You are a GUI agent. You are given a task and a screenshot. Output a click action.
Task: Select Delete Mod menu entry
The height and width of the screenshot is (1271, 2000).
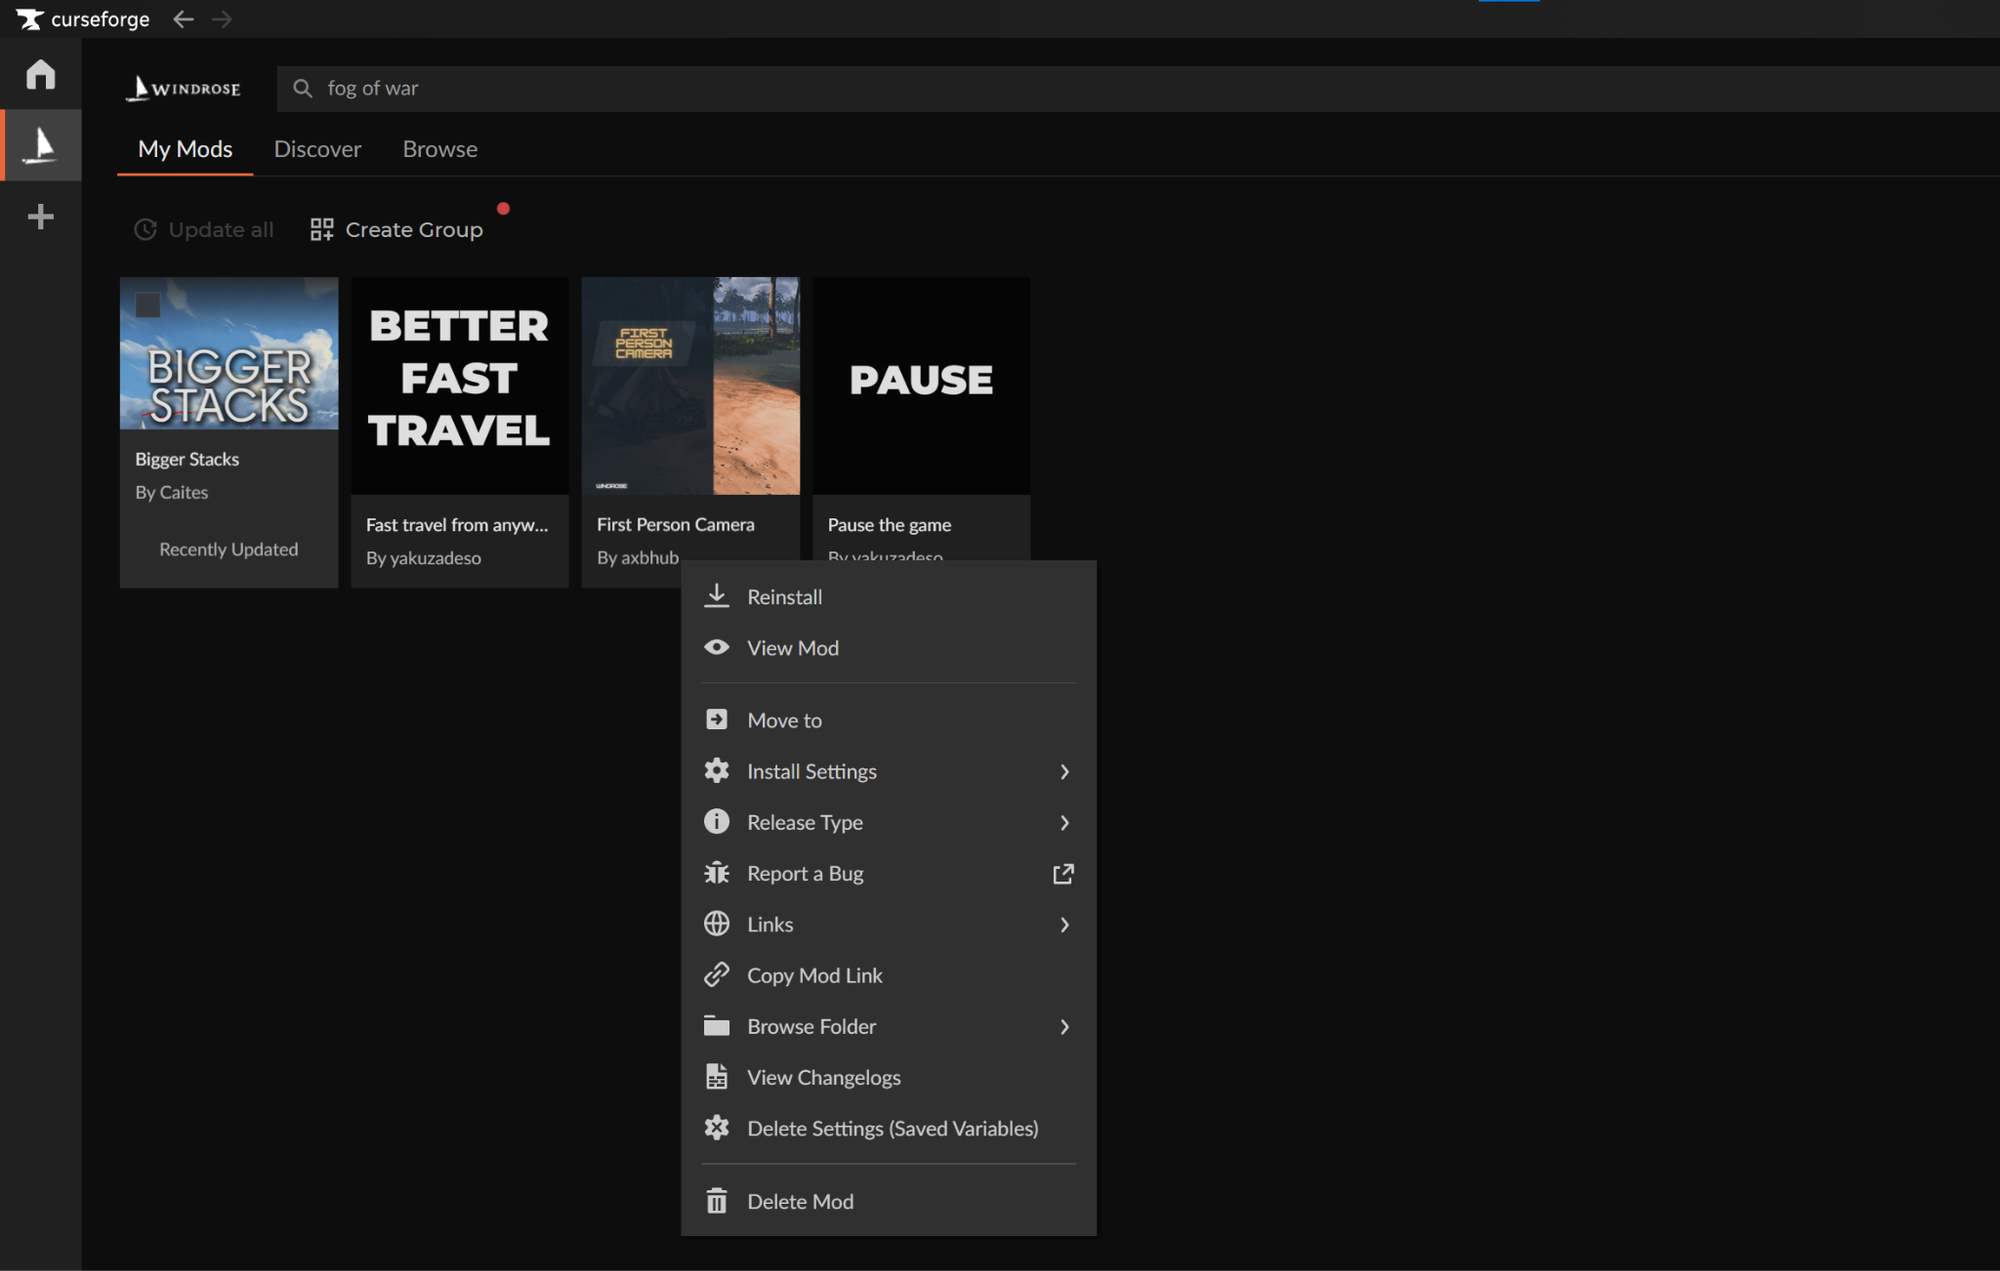[x=888, y=1201]
